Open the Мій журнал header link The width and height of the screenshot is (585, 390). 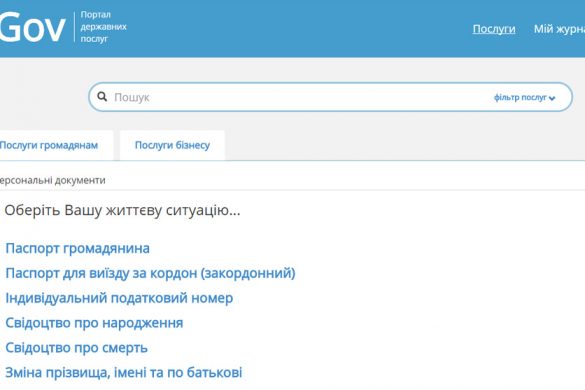559,29
